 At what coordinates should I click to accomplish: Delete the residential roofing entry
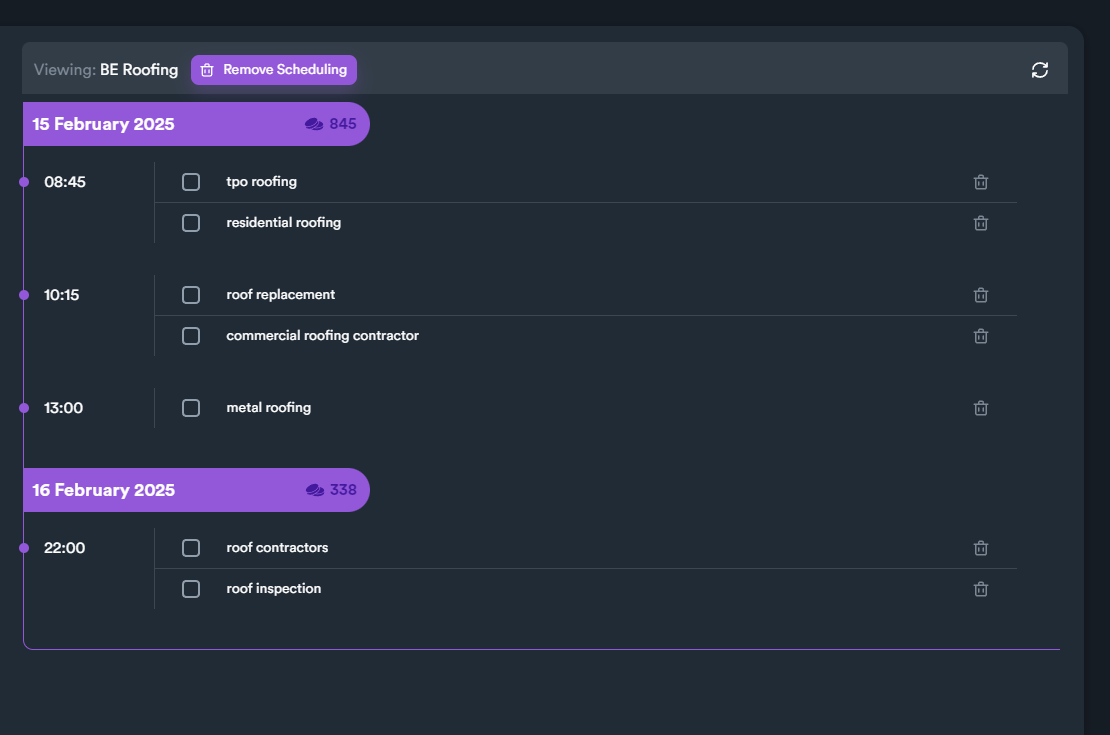981,223
